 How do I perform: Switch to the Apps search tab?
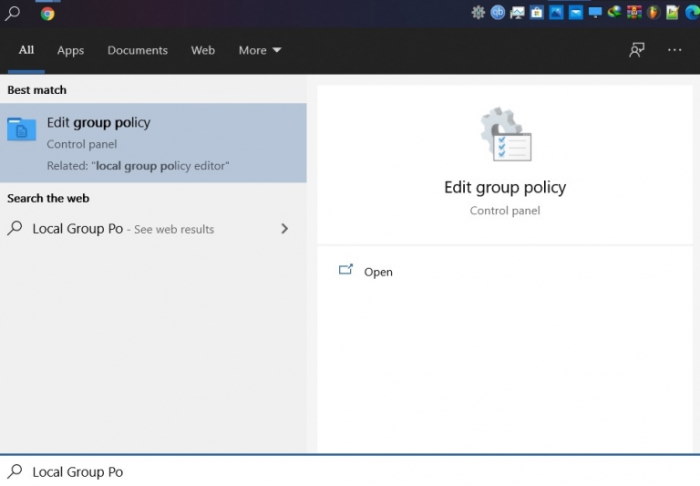pos(71,50)
